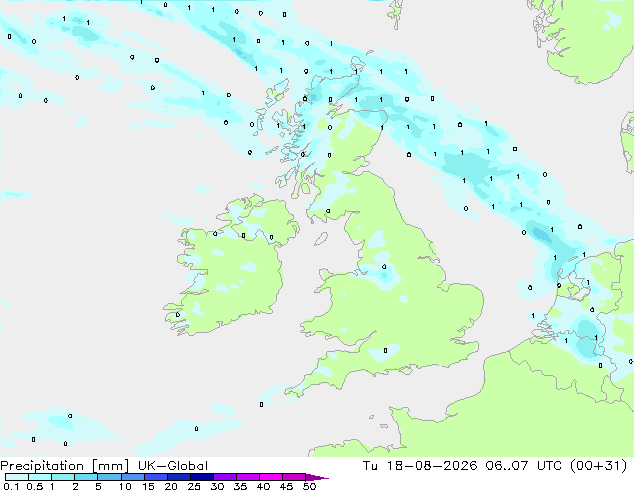Click the '10' legend scale label
Viewport: 634px width, 490px height.
click(125, 486)
